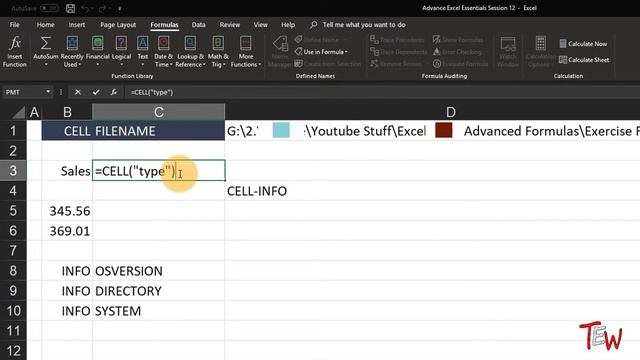The image size is (640, 360).
Task: Open Lookup & Reference functions library
Action: pos(190,51)
